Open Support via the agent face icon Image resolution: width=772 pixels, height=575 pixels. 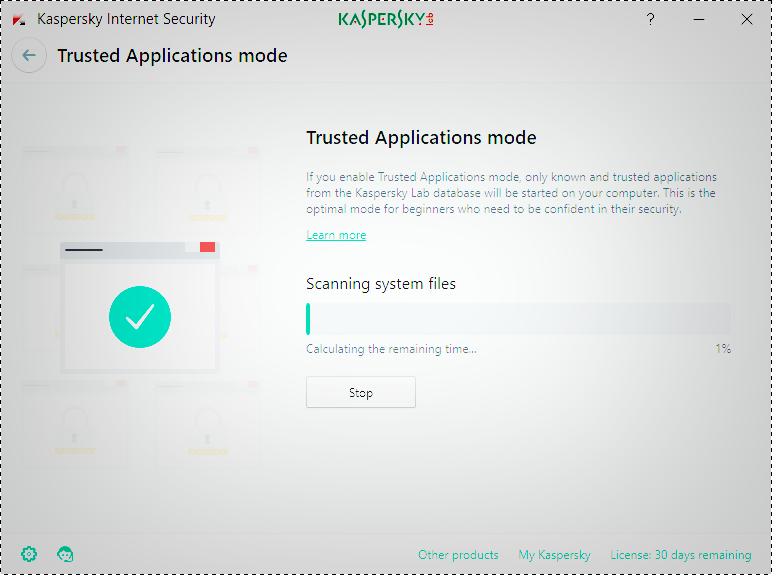(x=66, y=554)
